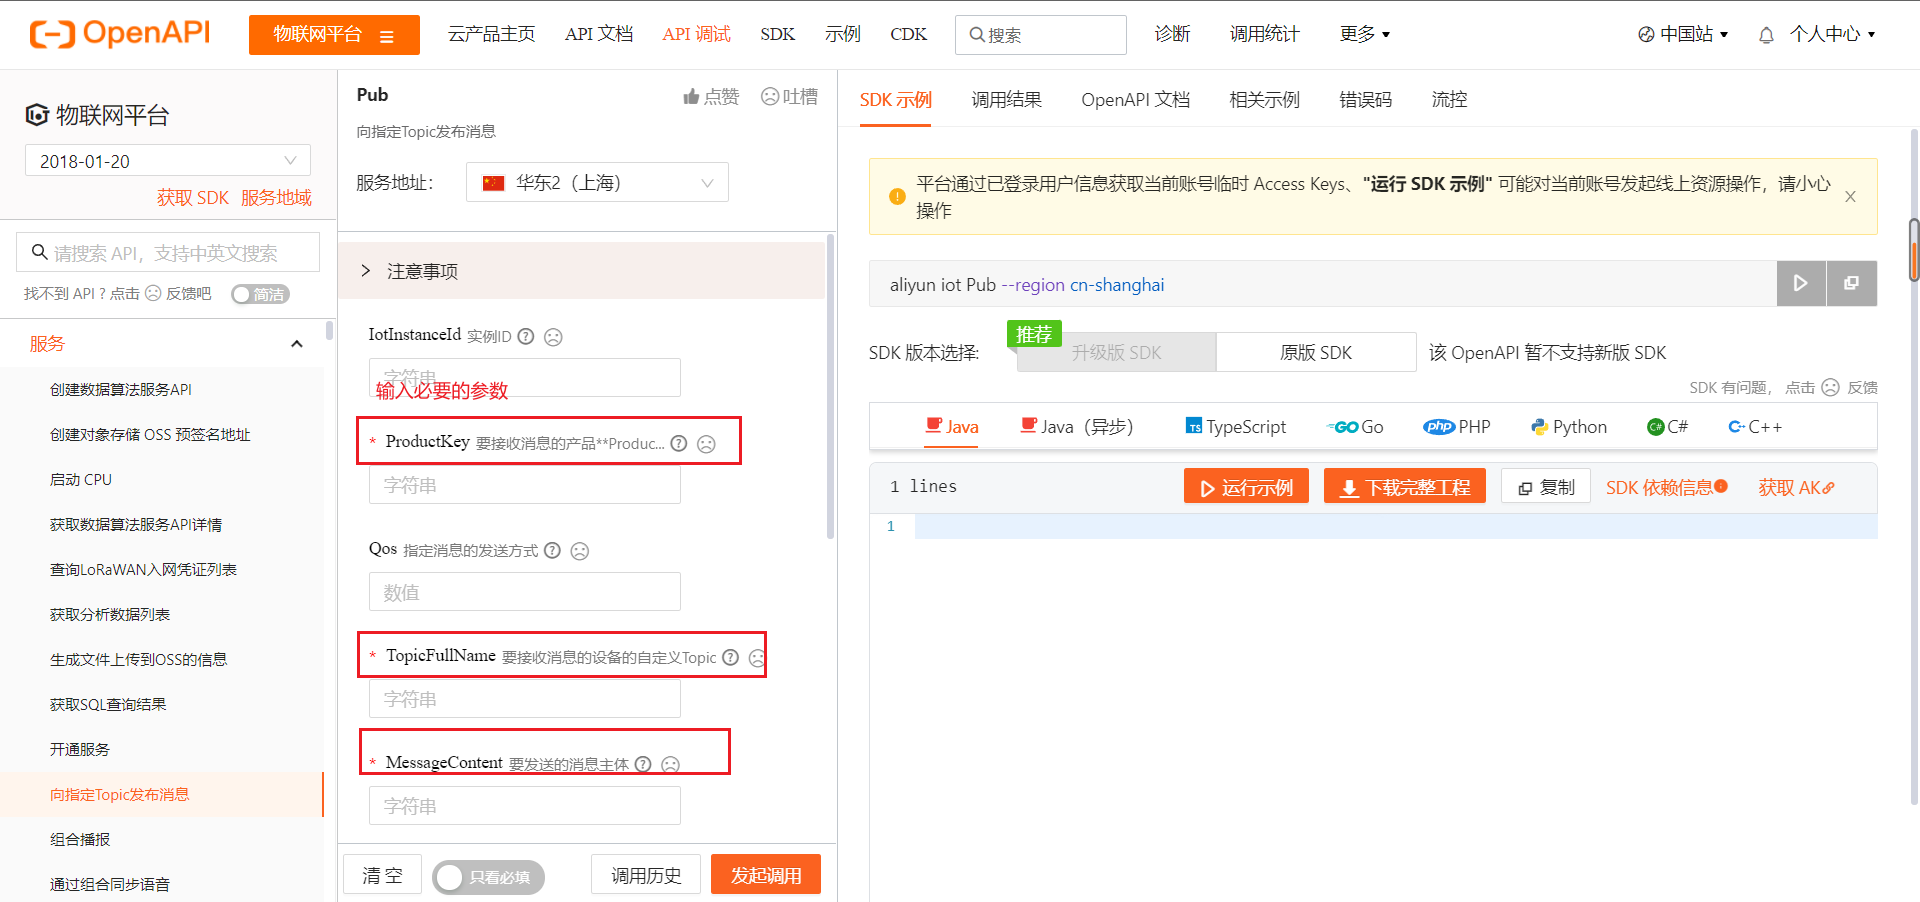Click the 运行示例 button
The height and width of the screenshot is (902, 1920).
point(1246,487)
